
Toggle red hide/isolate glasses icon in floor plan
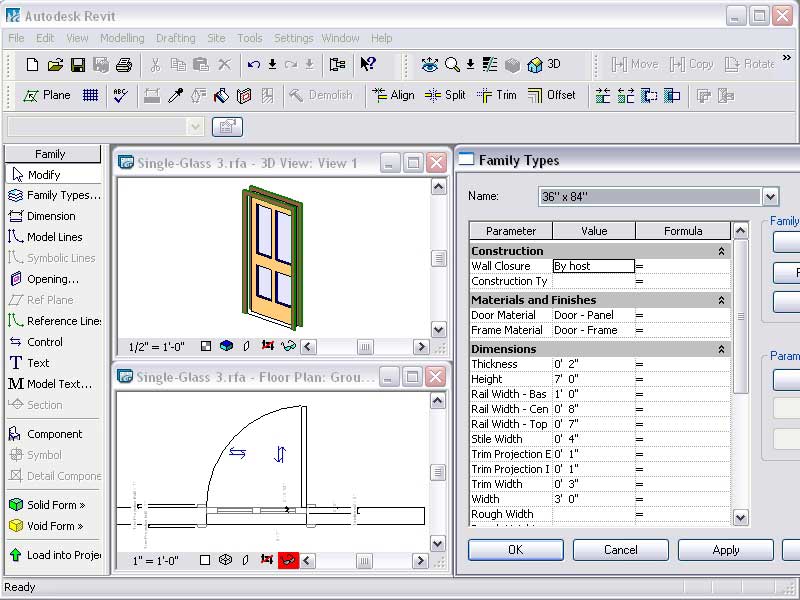[288, 560]
